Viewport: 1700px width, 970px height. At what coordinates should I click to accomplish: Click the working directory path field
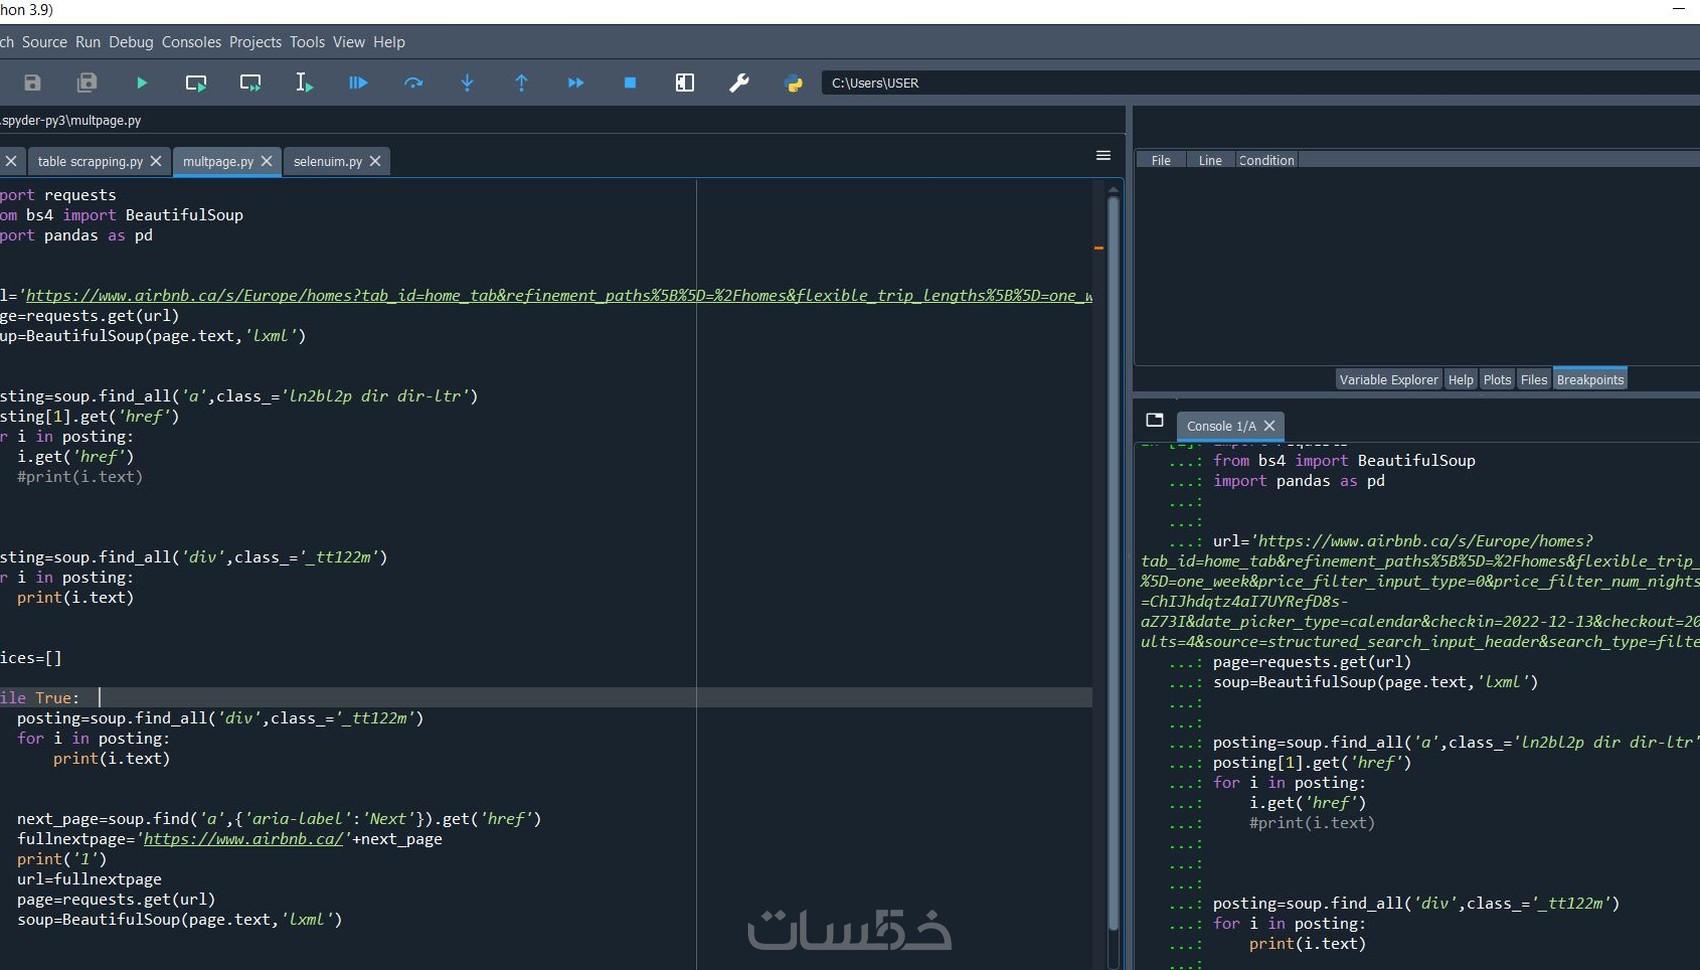[x=1260, y=83]
